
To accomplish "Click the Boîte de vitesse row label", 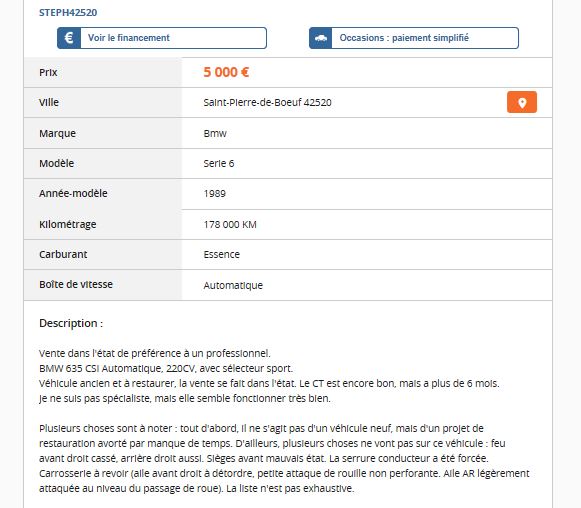I will pyautogui.click(x=76, y=284).
